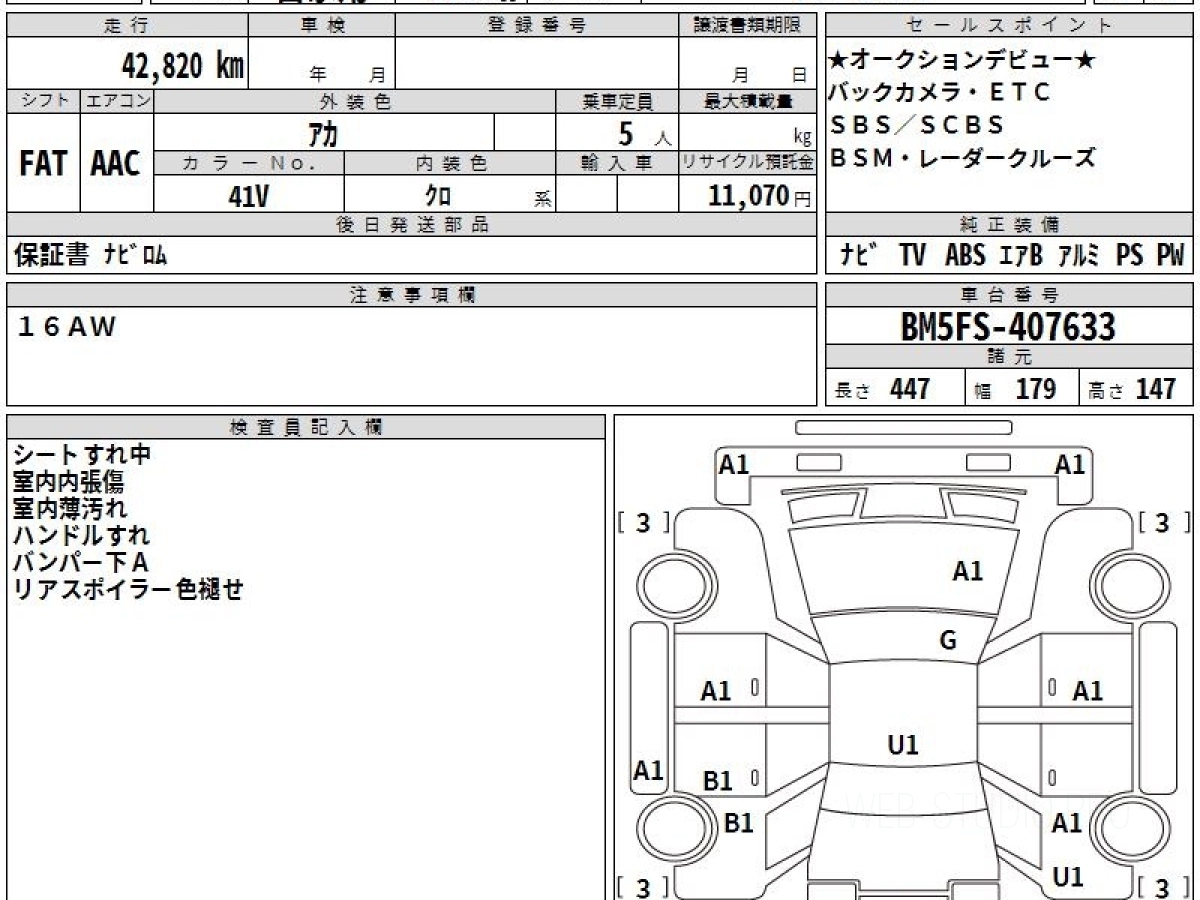Click the アルミ alloy wheel item
1200x900 pixels.
(x=1079, y=255)
